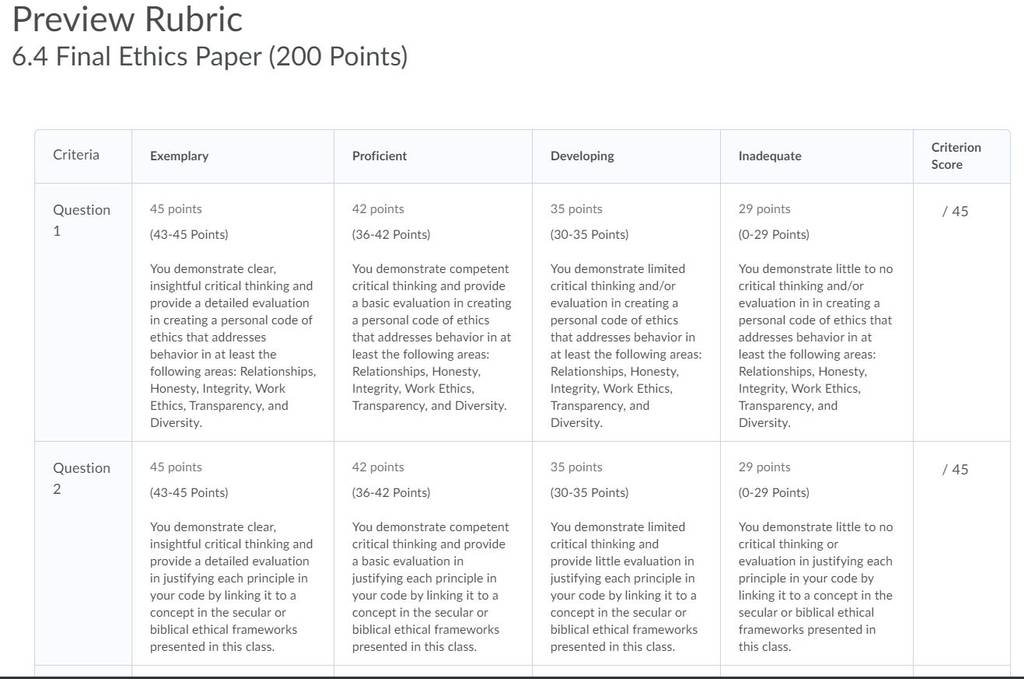Click the Exemplary column header
Image resolution: width=1024 pixels, height=679 pixels.
(x=179, y=156)
